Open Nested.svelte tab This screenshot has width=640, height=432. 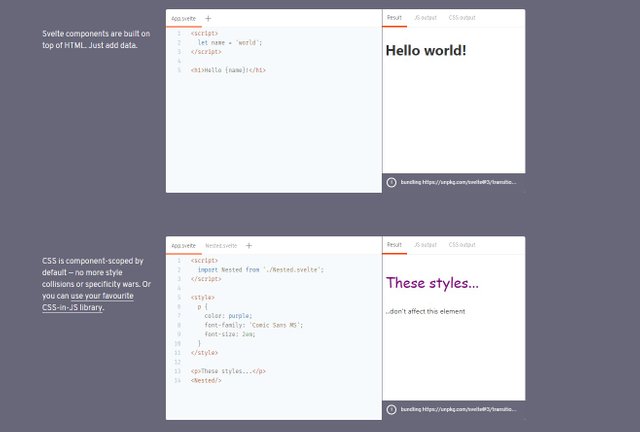coord(221,245)
